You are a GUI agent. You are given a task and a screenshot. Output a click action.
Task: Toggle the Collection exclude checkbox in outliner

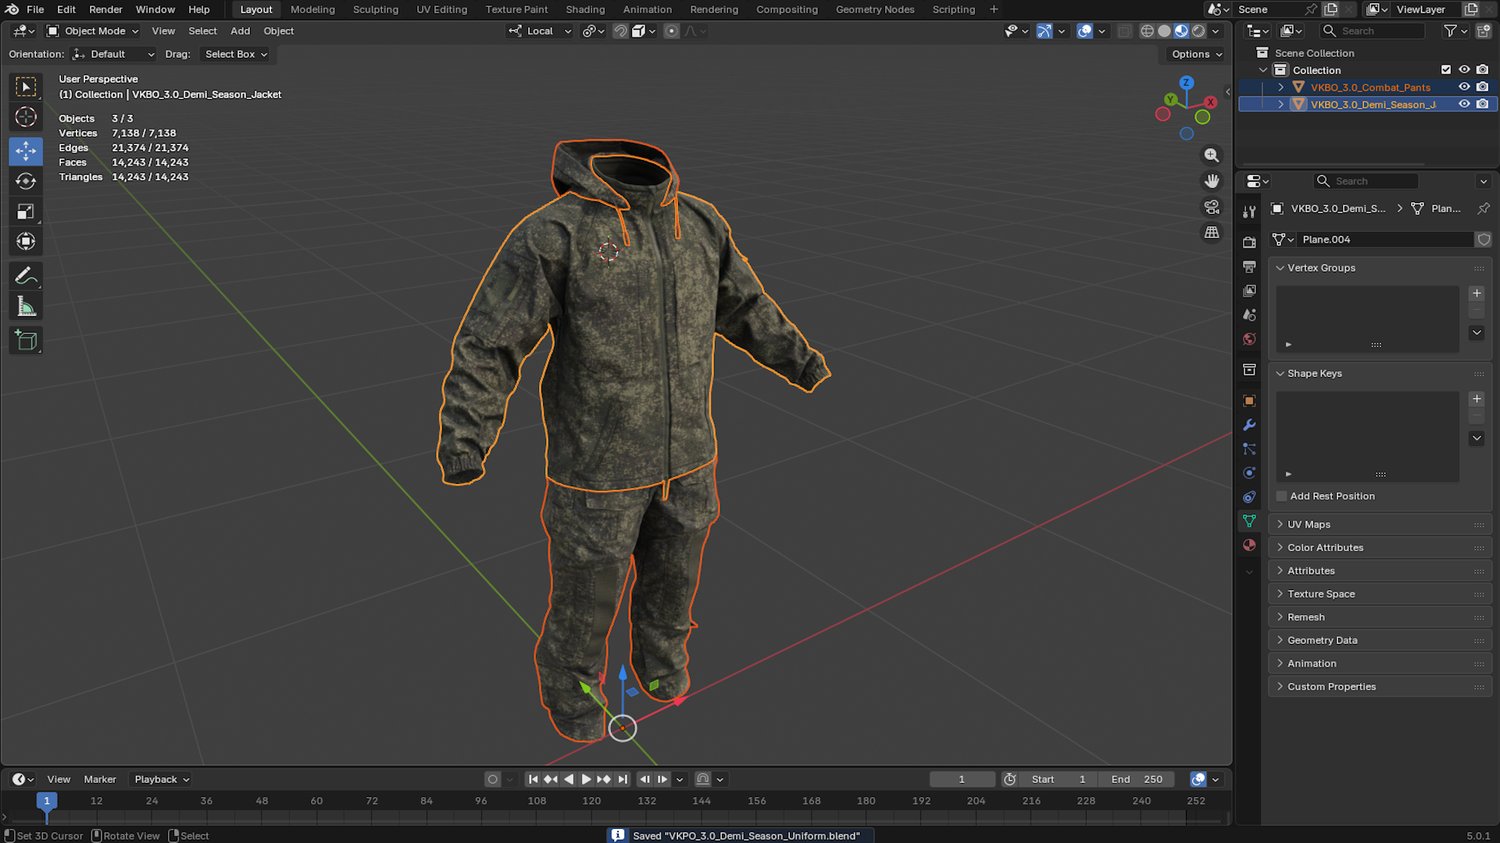tap(1446, 70)
